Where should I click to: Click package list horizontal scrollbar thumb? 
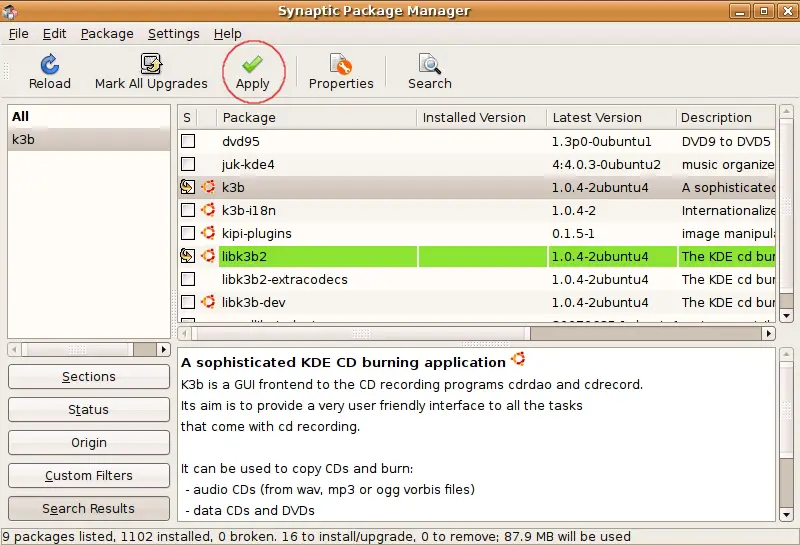(x=361, y=333)
